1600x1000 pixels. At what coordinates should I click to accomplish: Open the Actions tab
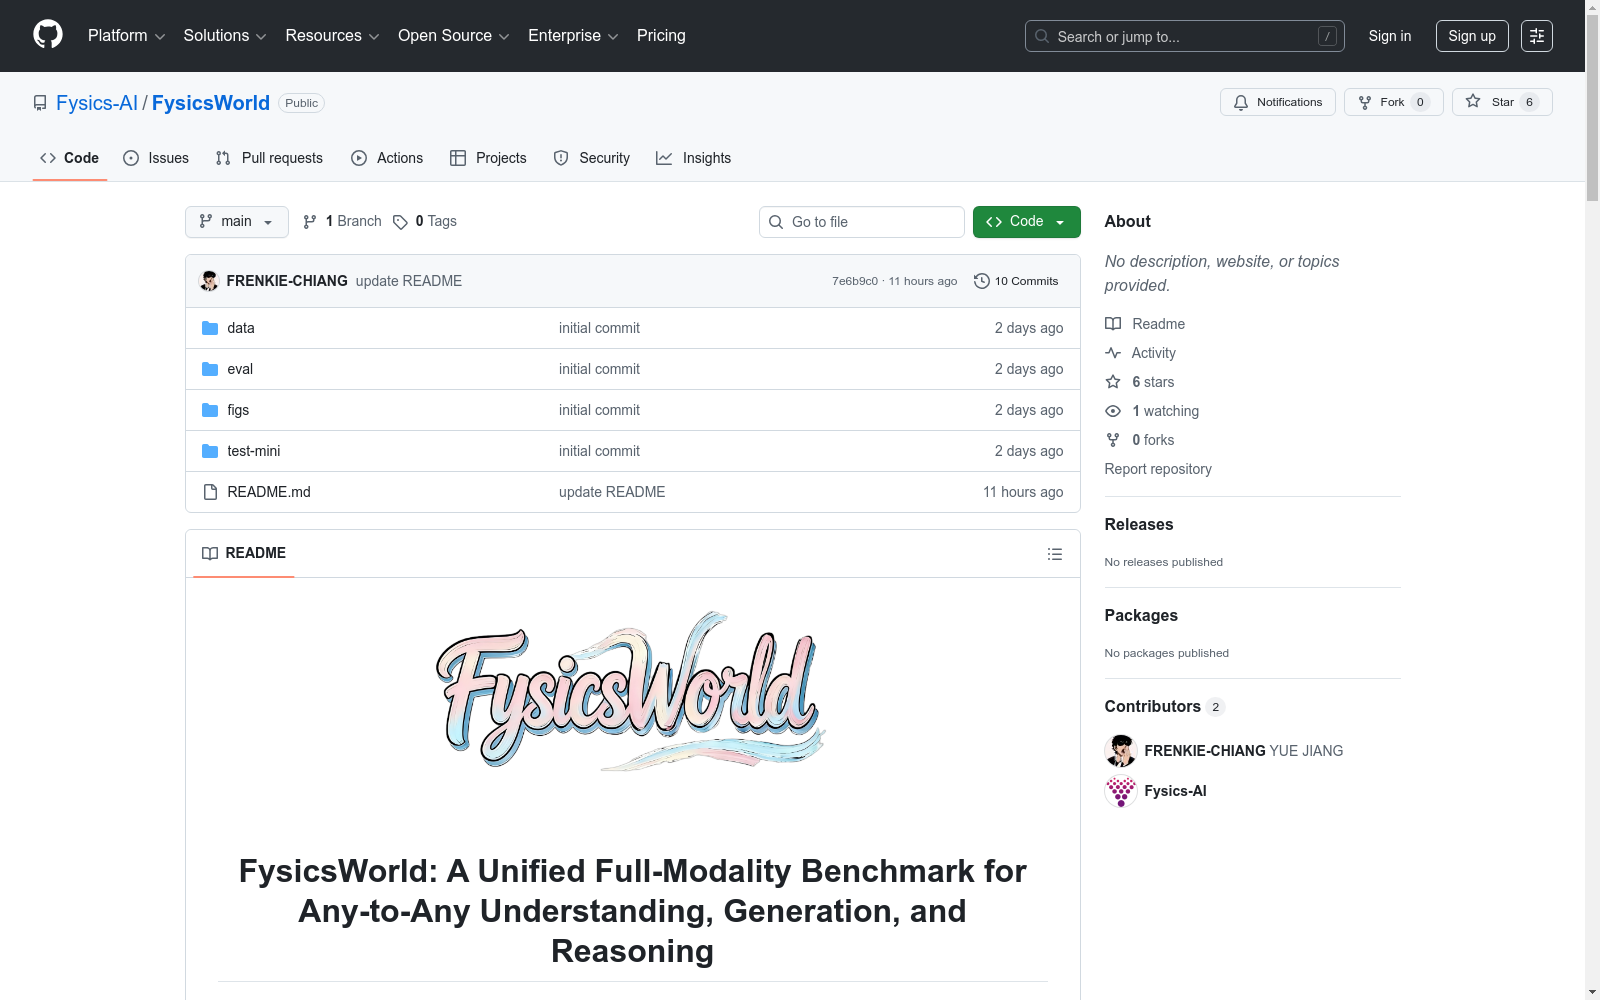(x=387, y=158)
